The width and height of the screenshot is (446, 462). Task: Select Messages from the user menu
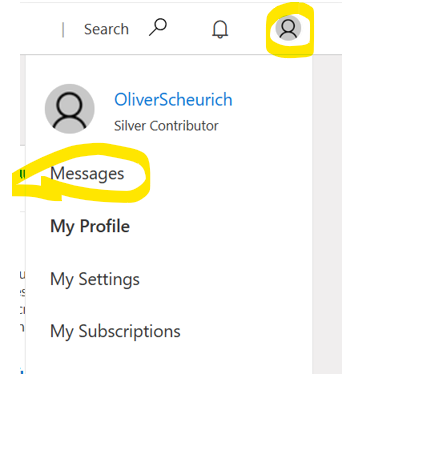click(87, 174)
